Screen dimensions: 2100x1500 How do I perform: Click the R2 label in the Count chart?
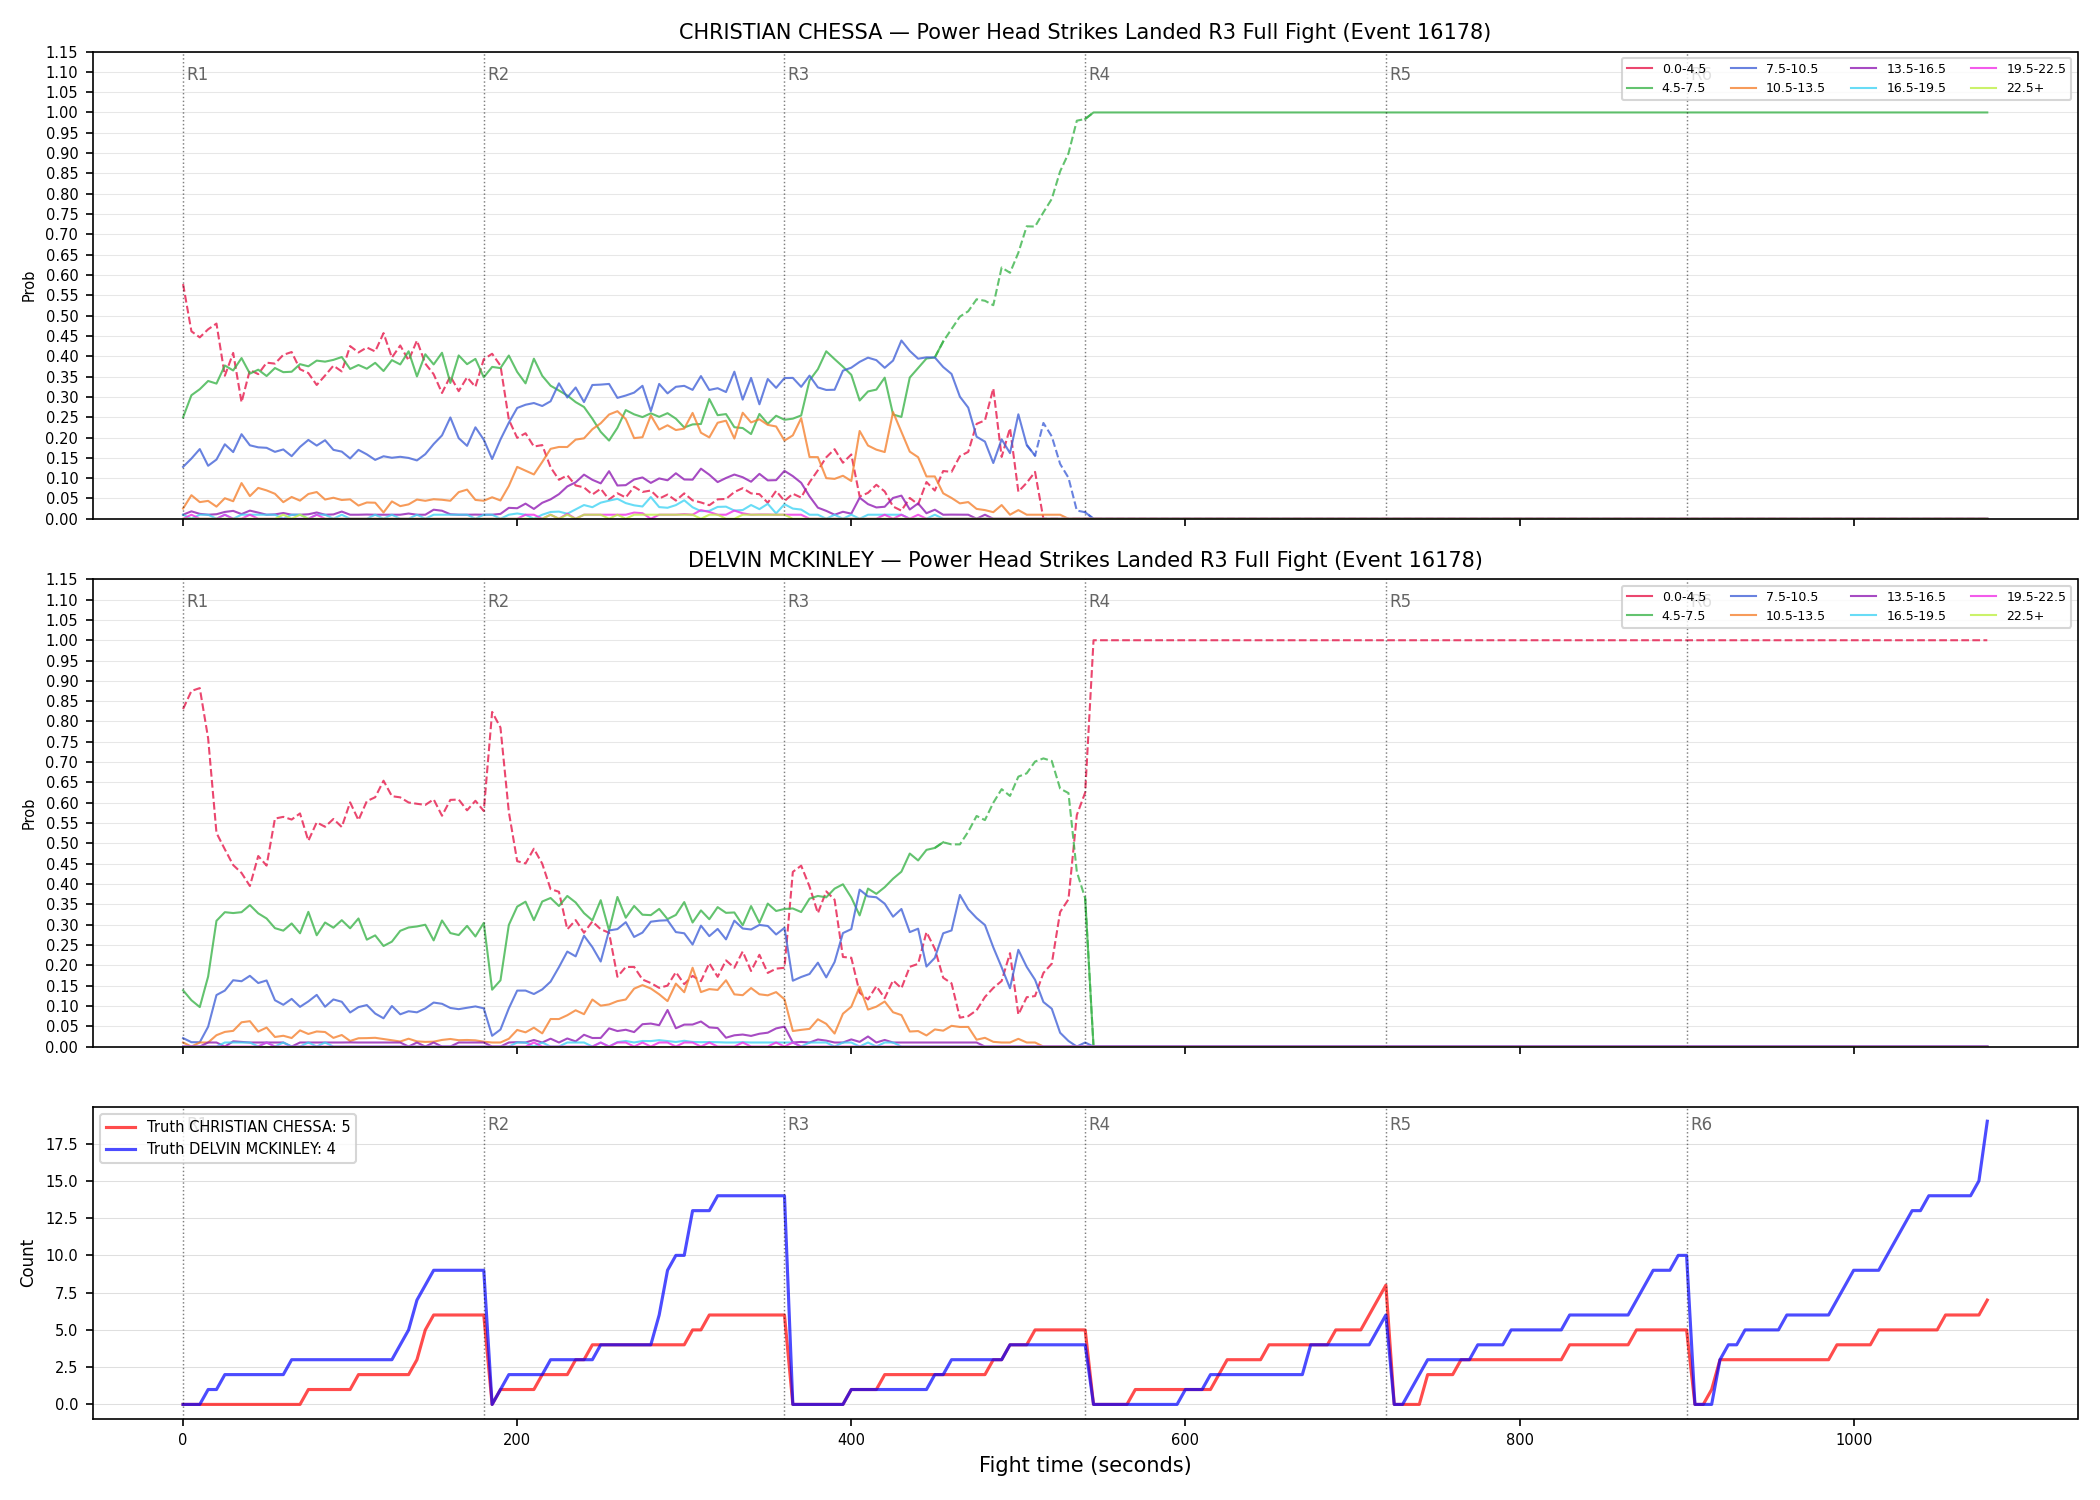click(x=498, y=1124)
